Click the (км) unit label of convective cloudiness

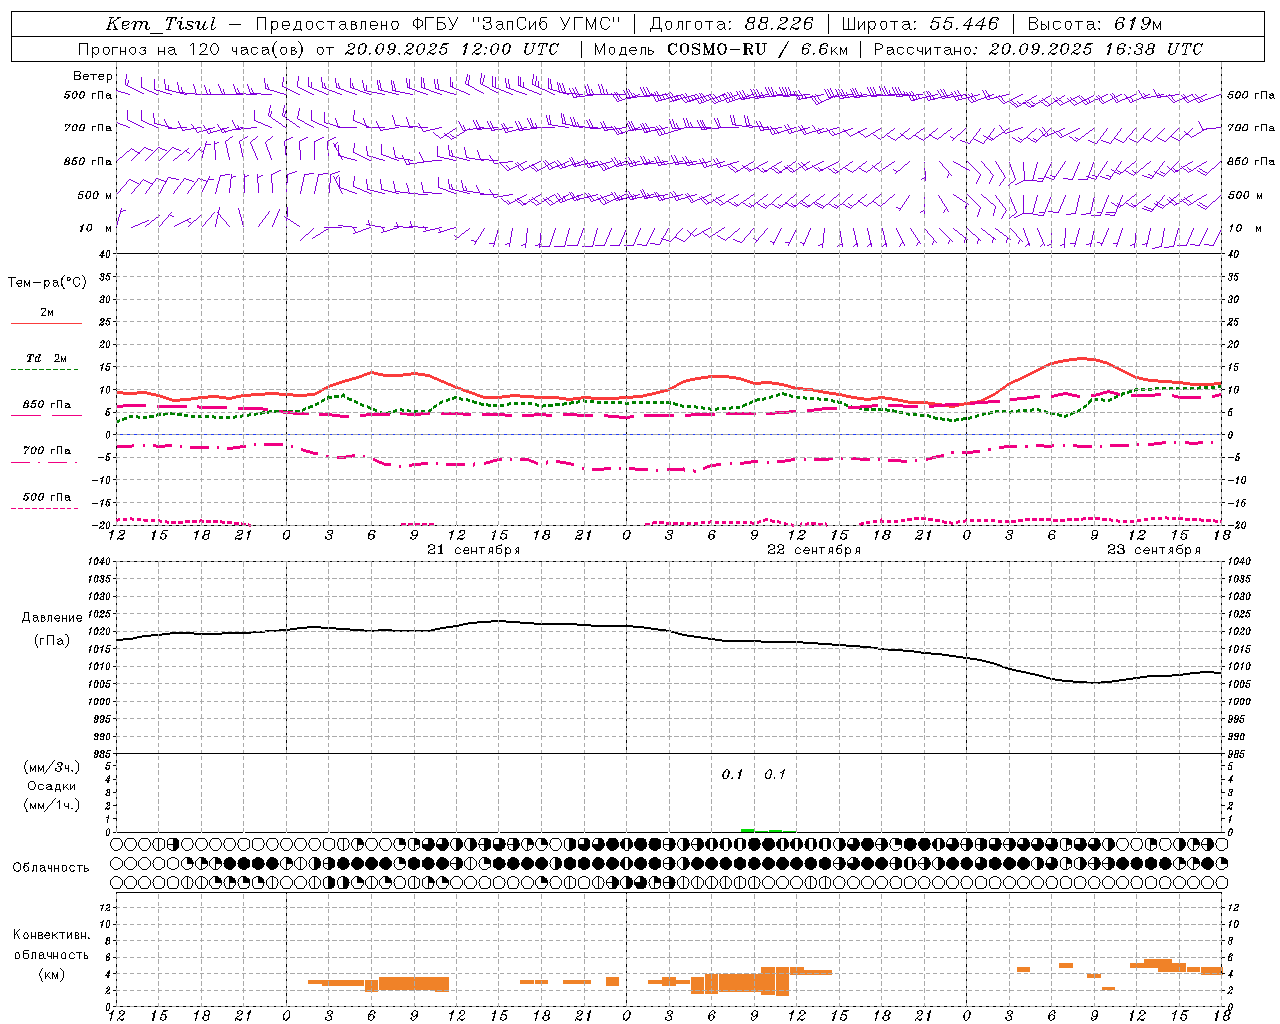pos(51,974)
